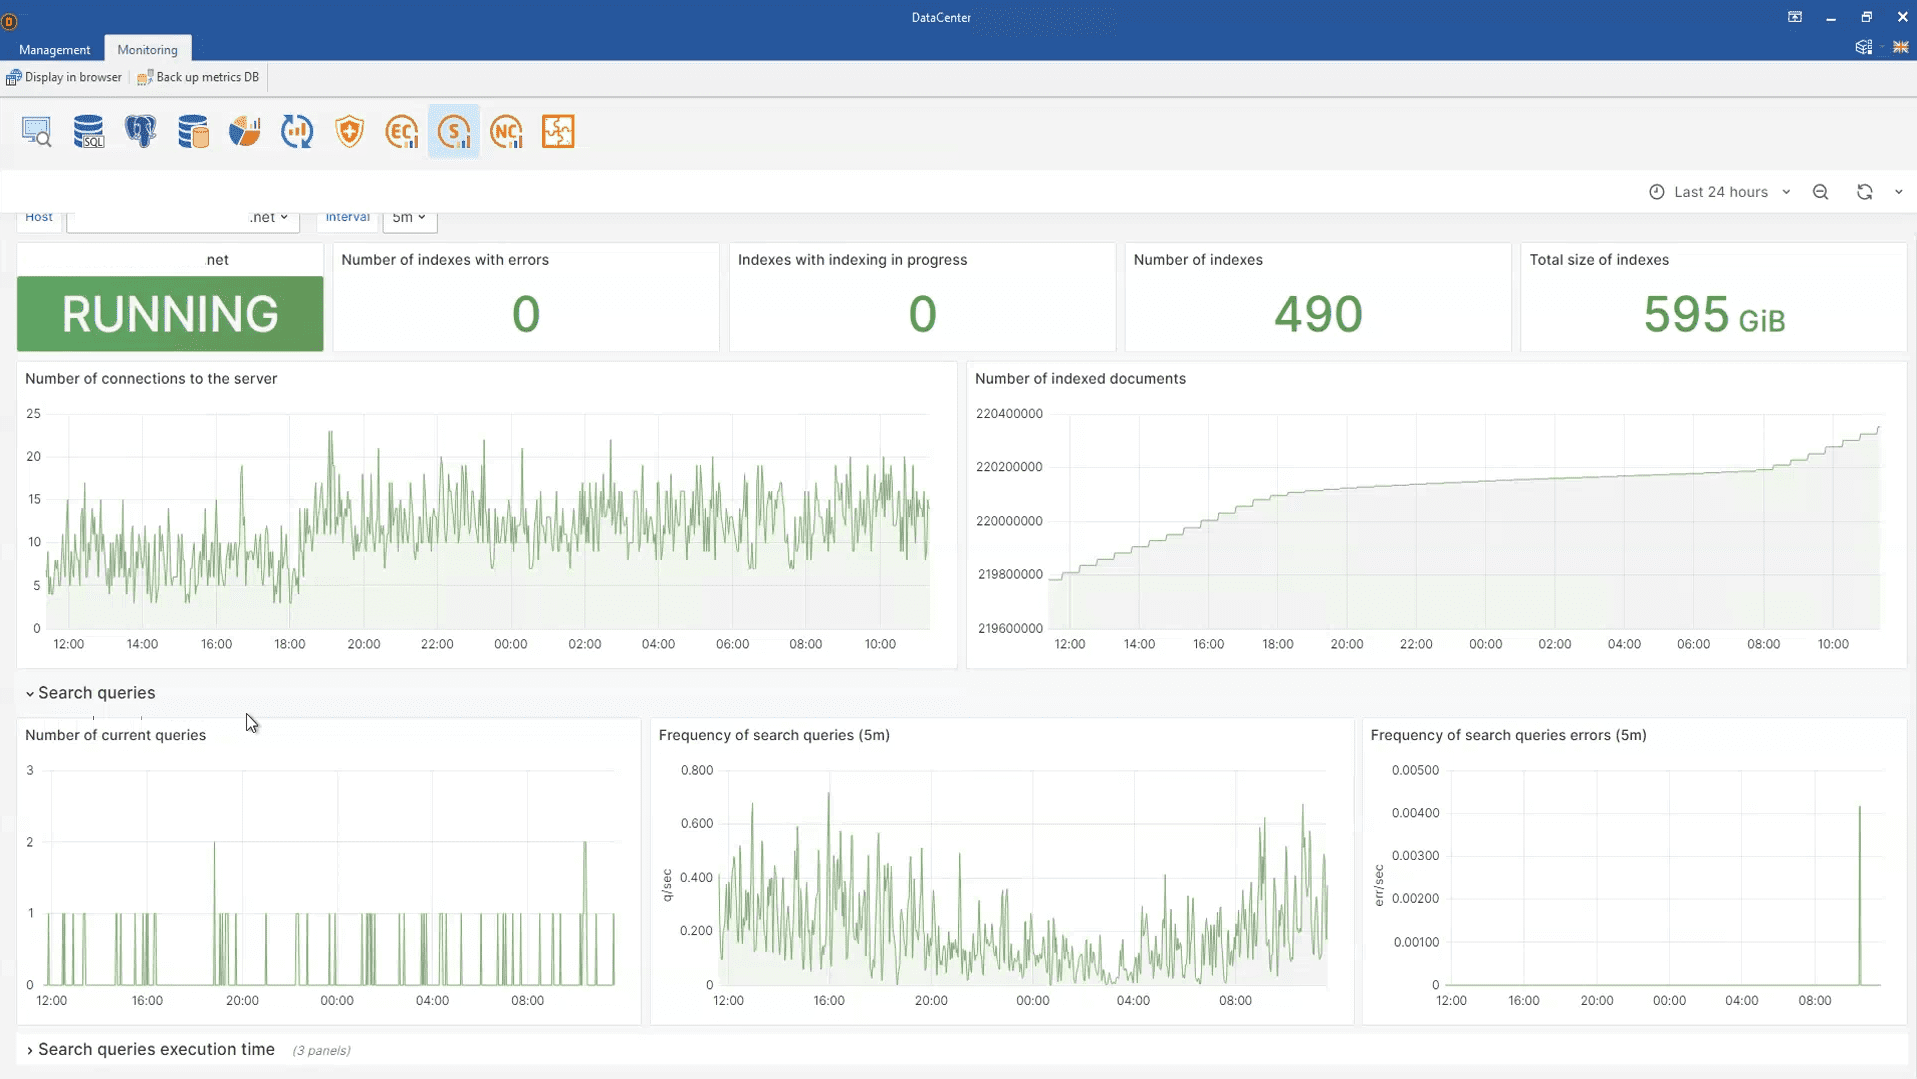This screenshot has width=1917, height=1079.
Task: Click the Number of connections to the server title
Action: 151,379
